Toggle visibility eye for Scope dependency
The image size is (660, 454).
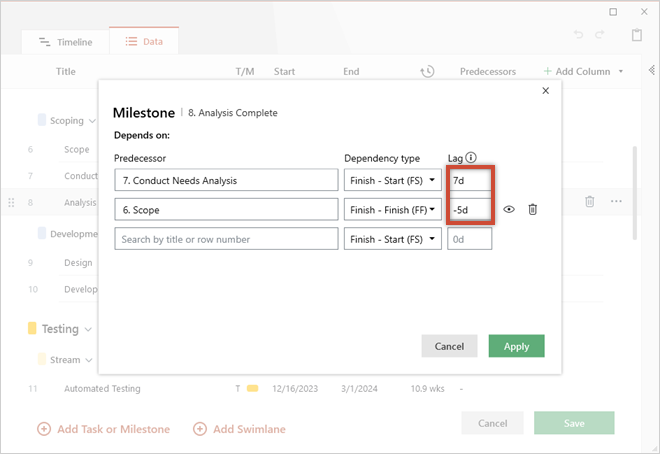[x=509, y=209]
